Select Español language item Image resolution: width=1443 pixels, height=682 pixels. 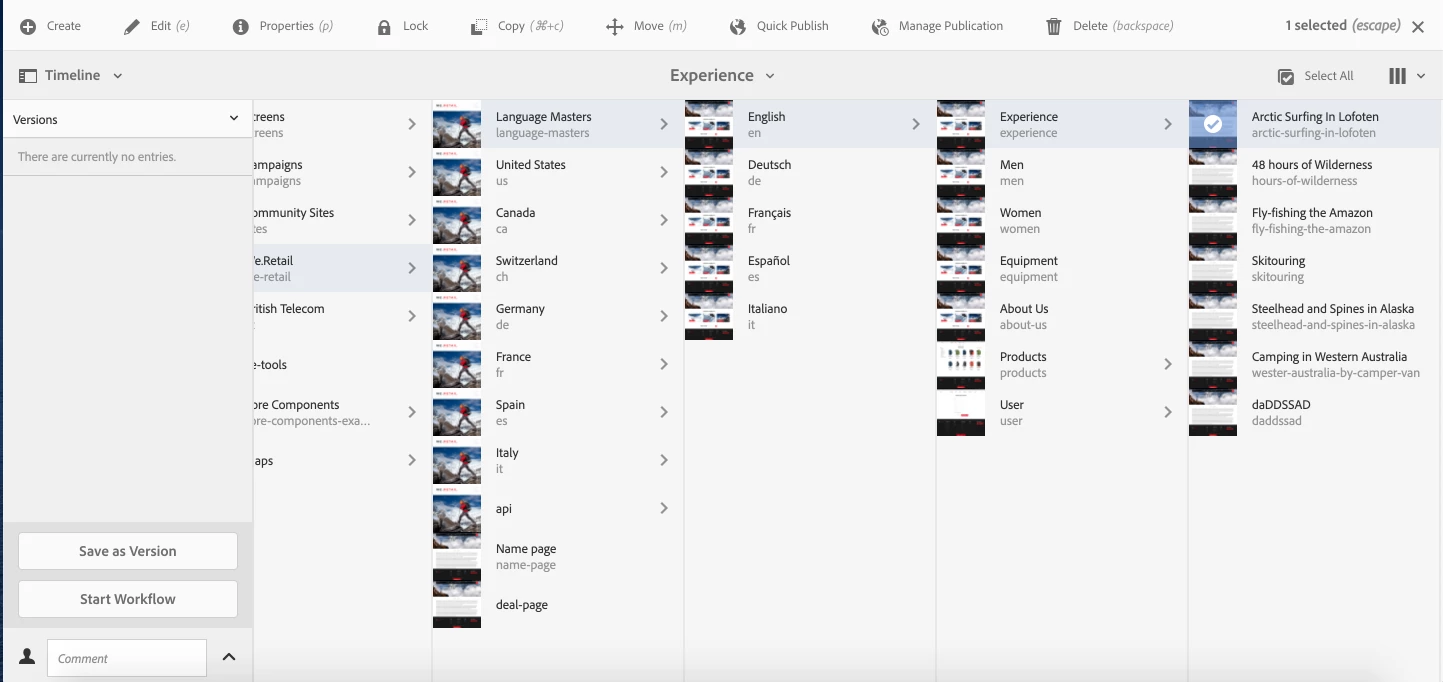coord(809,268)
